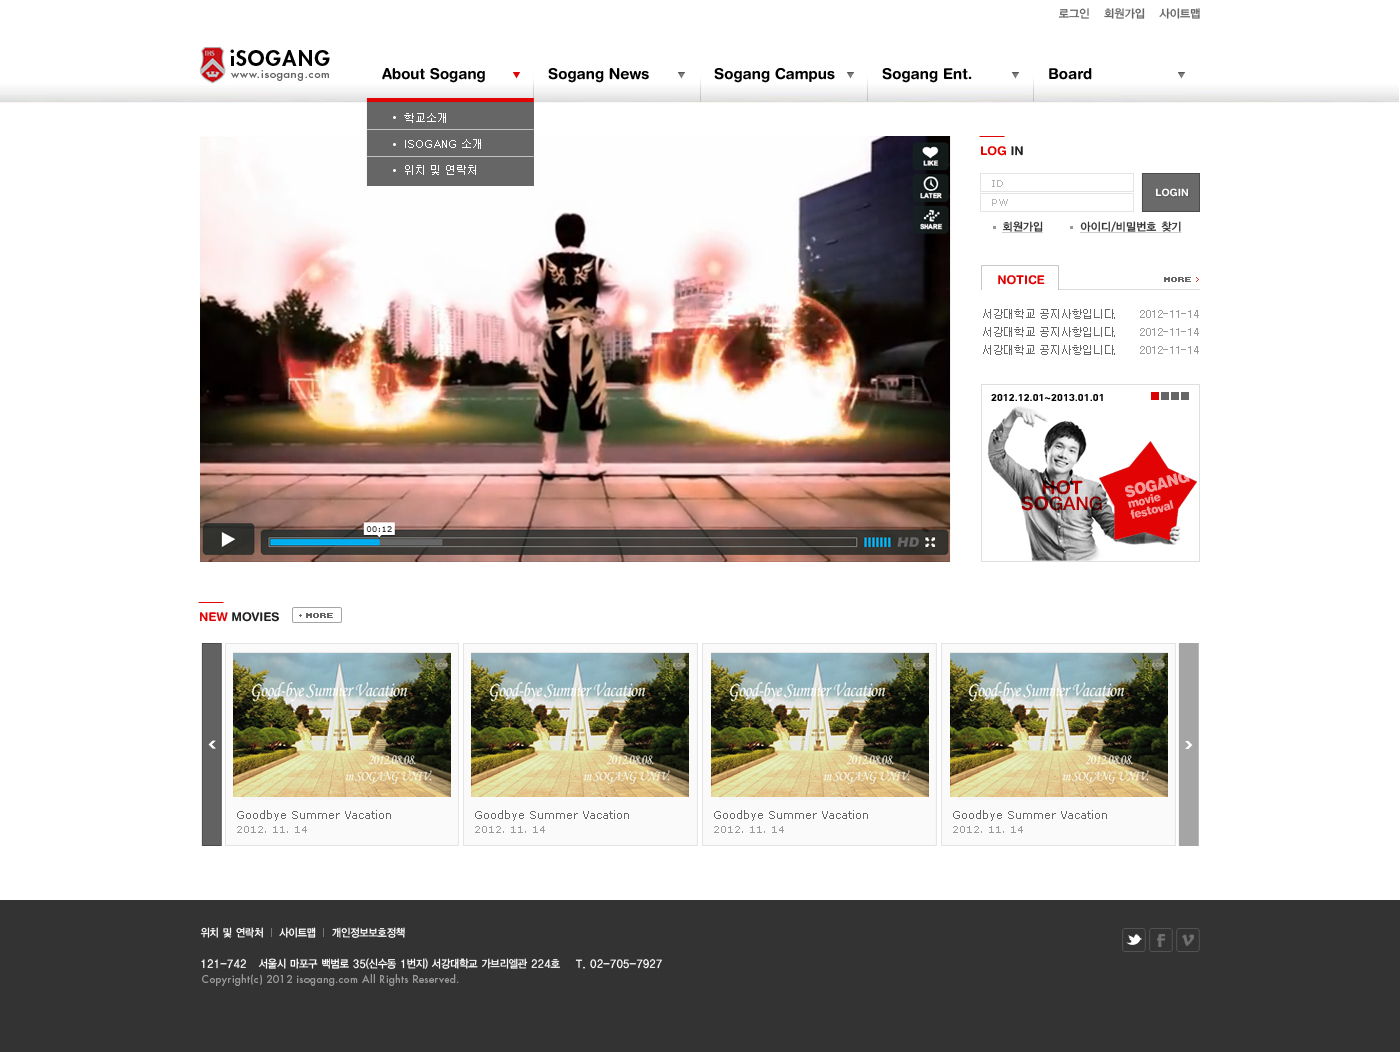
Task: Select ISOGANG 소개 submenu item
Action: point(442,144)
